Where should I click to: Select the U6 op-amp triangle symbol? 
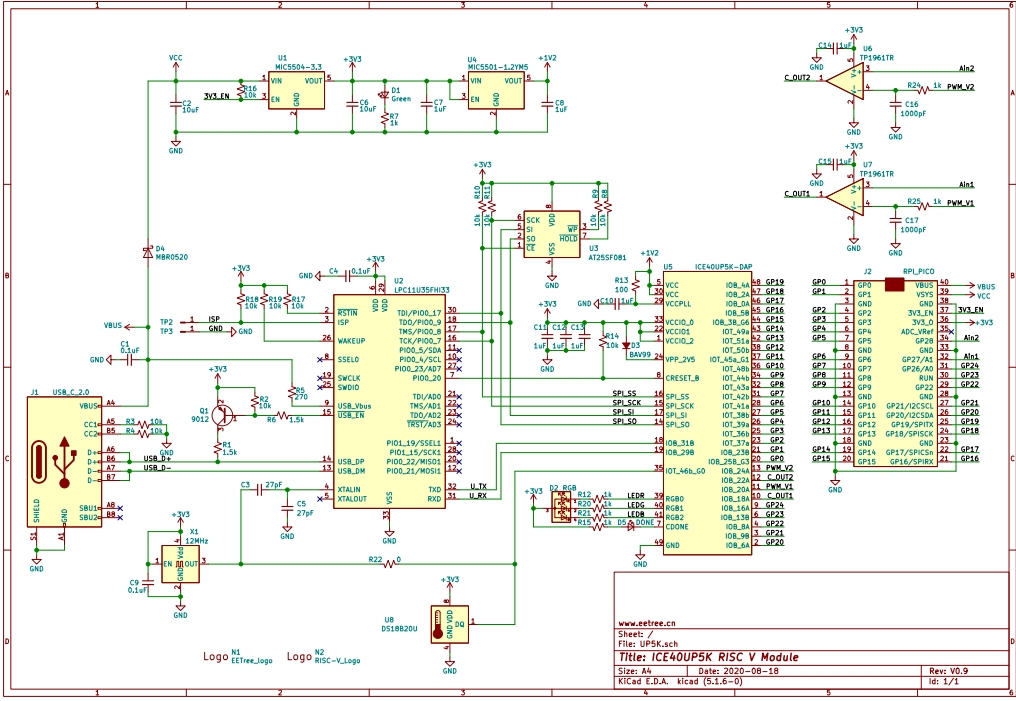(x=844, y=82)
